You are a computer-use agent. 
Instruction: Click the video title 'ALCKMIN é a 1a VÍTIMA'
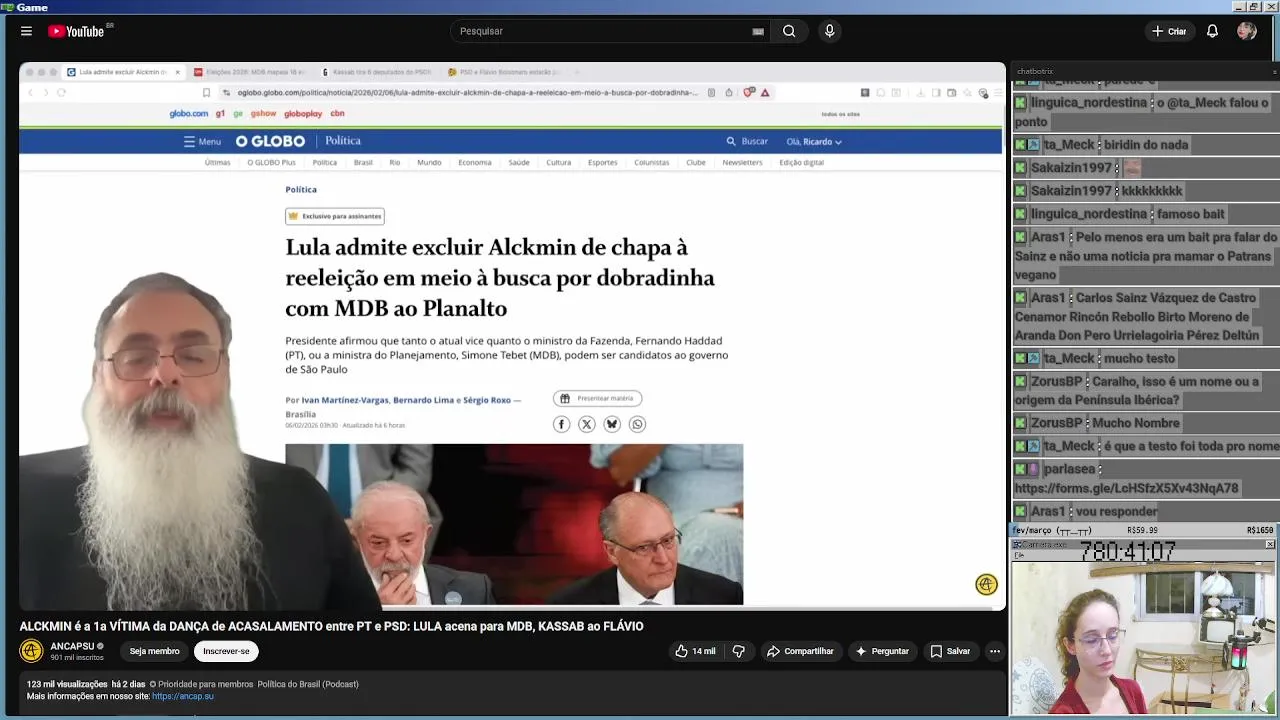pyautogui.click(x=331, y=626)
